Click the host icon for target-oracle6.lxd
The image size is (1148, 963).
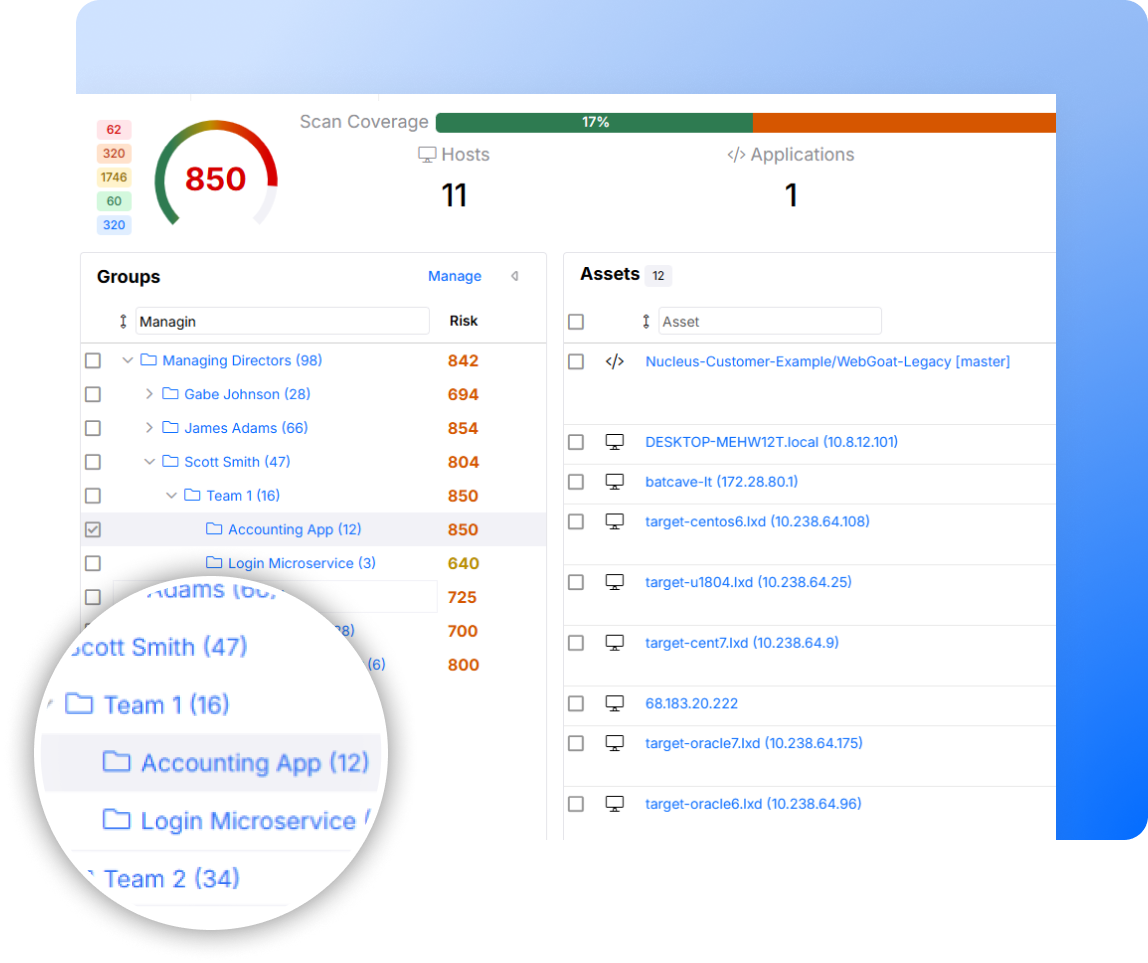[614, 803]
